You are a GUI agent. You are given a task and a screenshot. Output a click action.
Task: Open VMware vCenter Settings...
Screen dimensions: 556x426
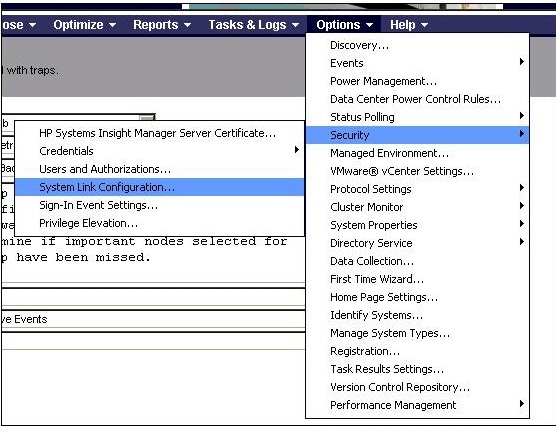point(417,171)
